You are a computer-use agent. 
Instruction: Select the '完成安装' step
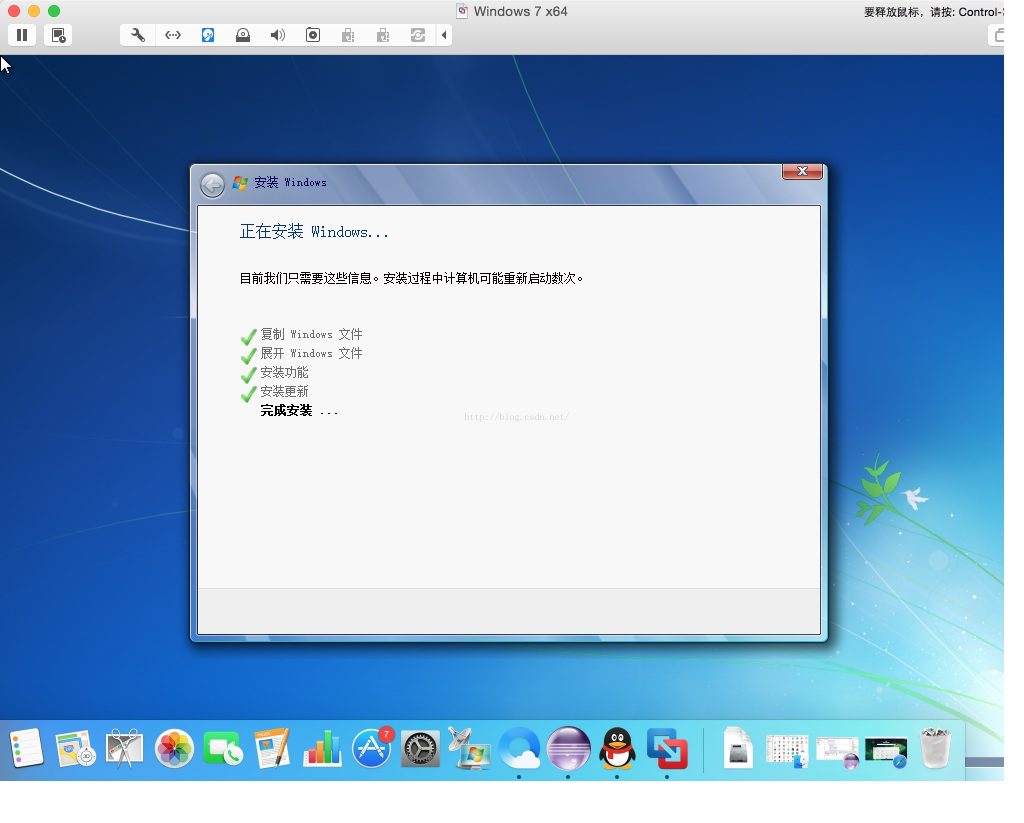pos(299,411)
